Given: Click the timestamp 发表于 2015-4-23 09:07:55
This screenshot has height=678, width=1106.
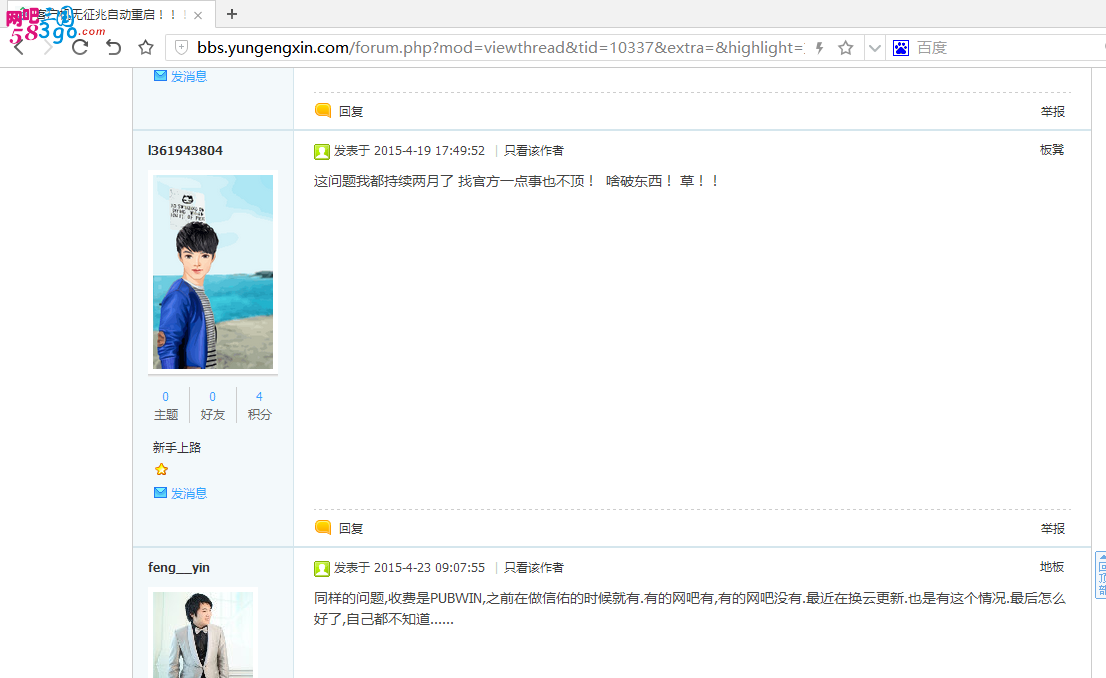Looking at the screenshot, I should (410, 568).
